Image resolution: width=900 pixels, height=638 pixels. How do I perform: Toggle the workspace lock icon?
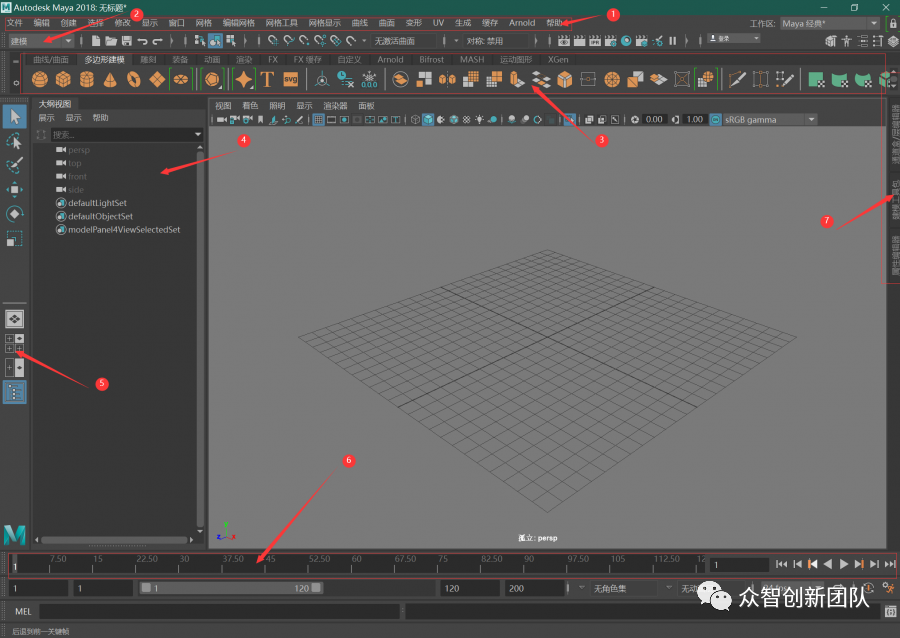[x=892, y=23]
